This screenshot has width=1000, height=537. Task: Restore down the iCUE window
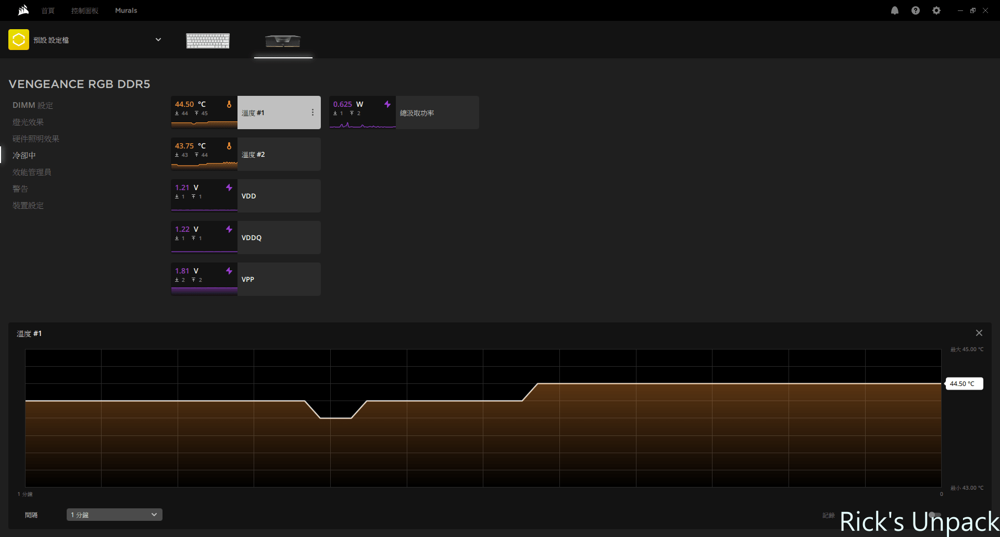[x=973, y=10]
